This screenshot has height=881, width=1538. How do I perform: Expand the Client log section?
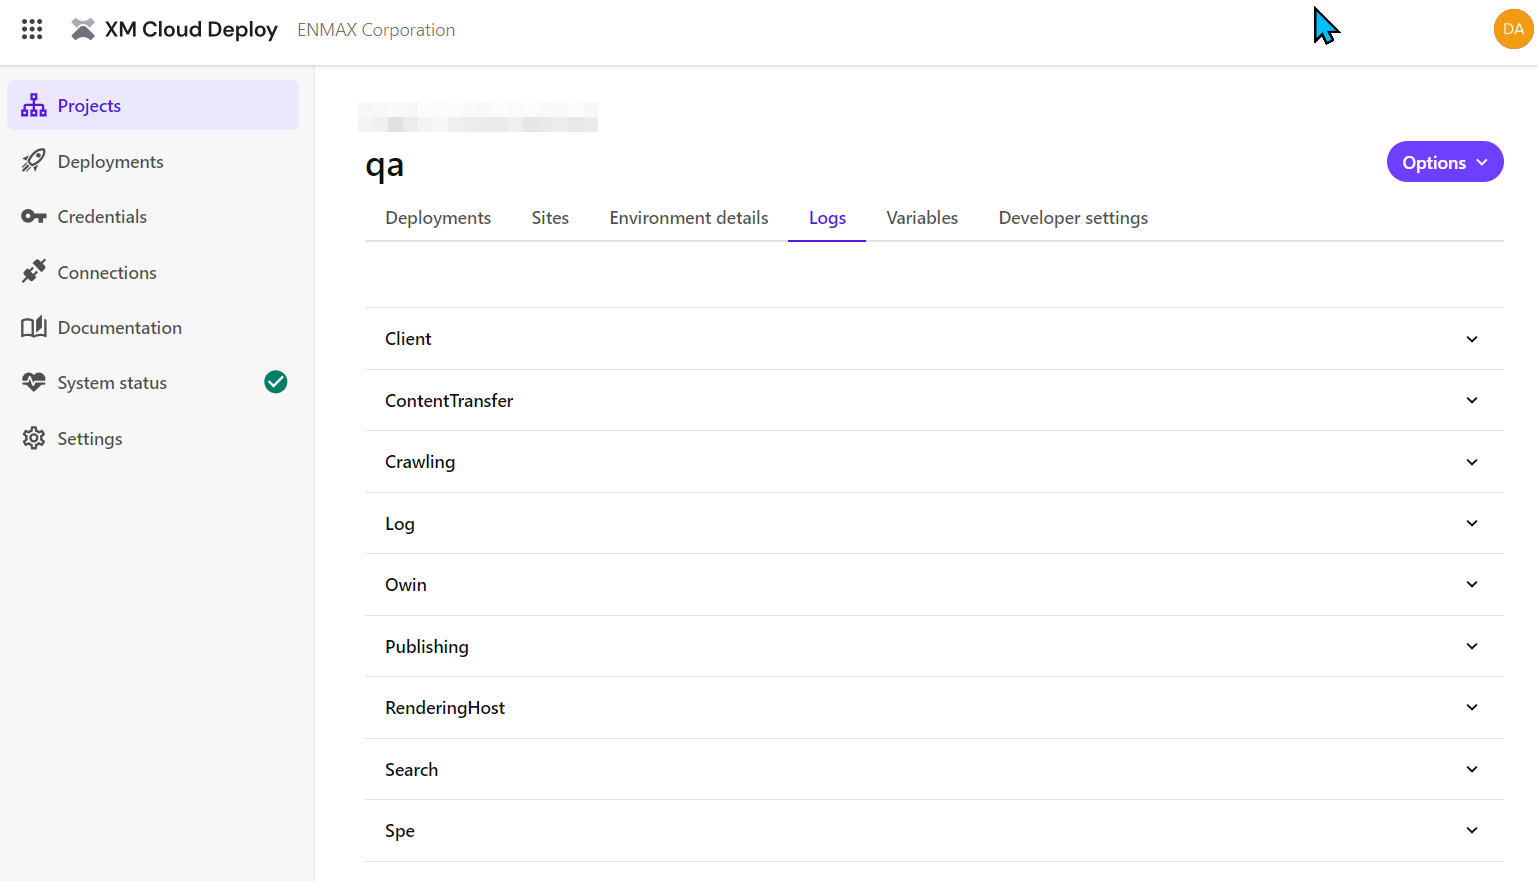click(x=1471, y=339)
